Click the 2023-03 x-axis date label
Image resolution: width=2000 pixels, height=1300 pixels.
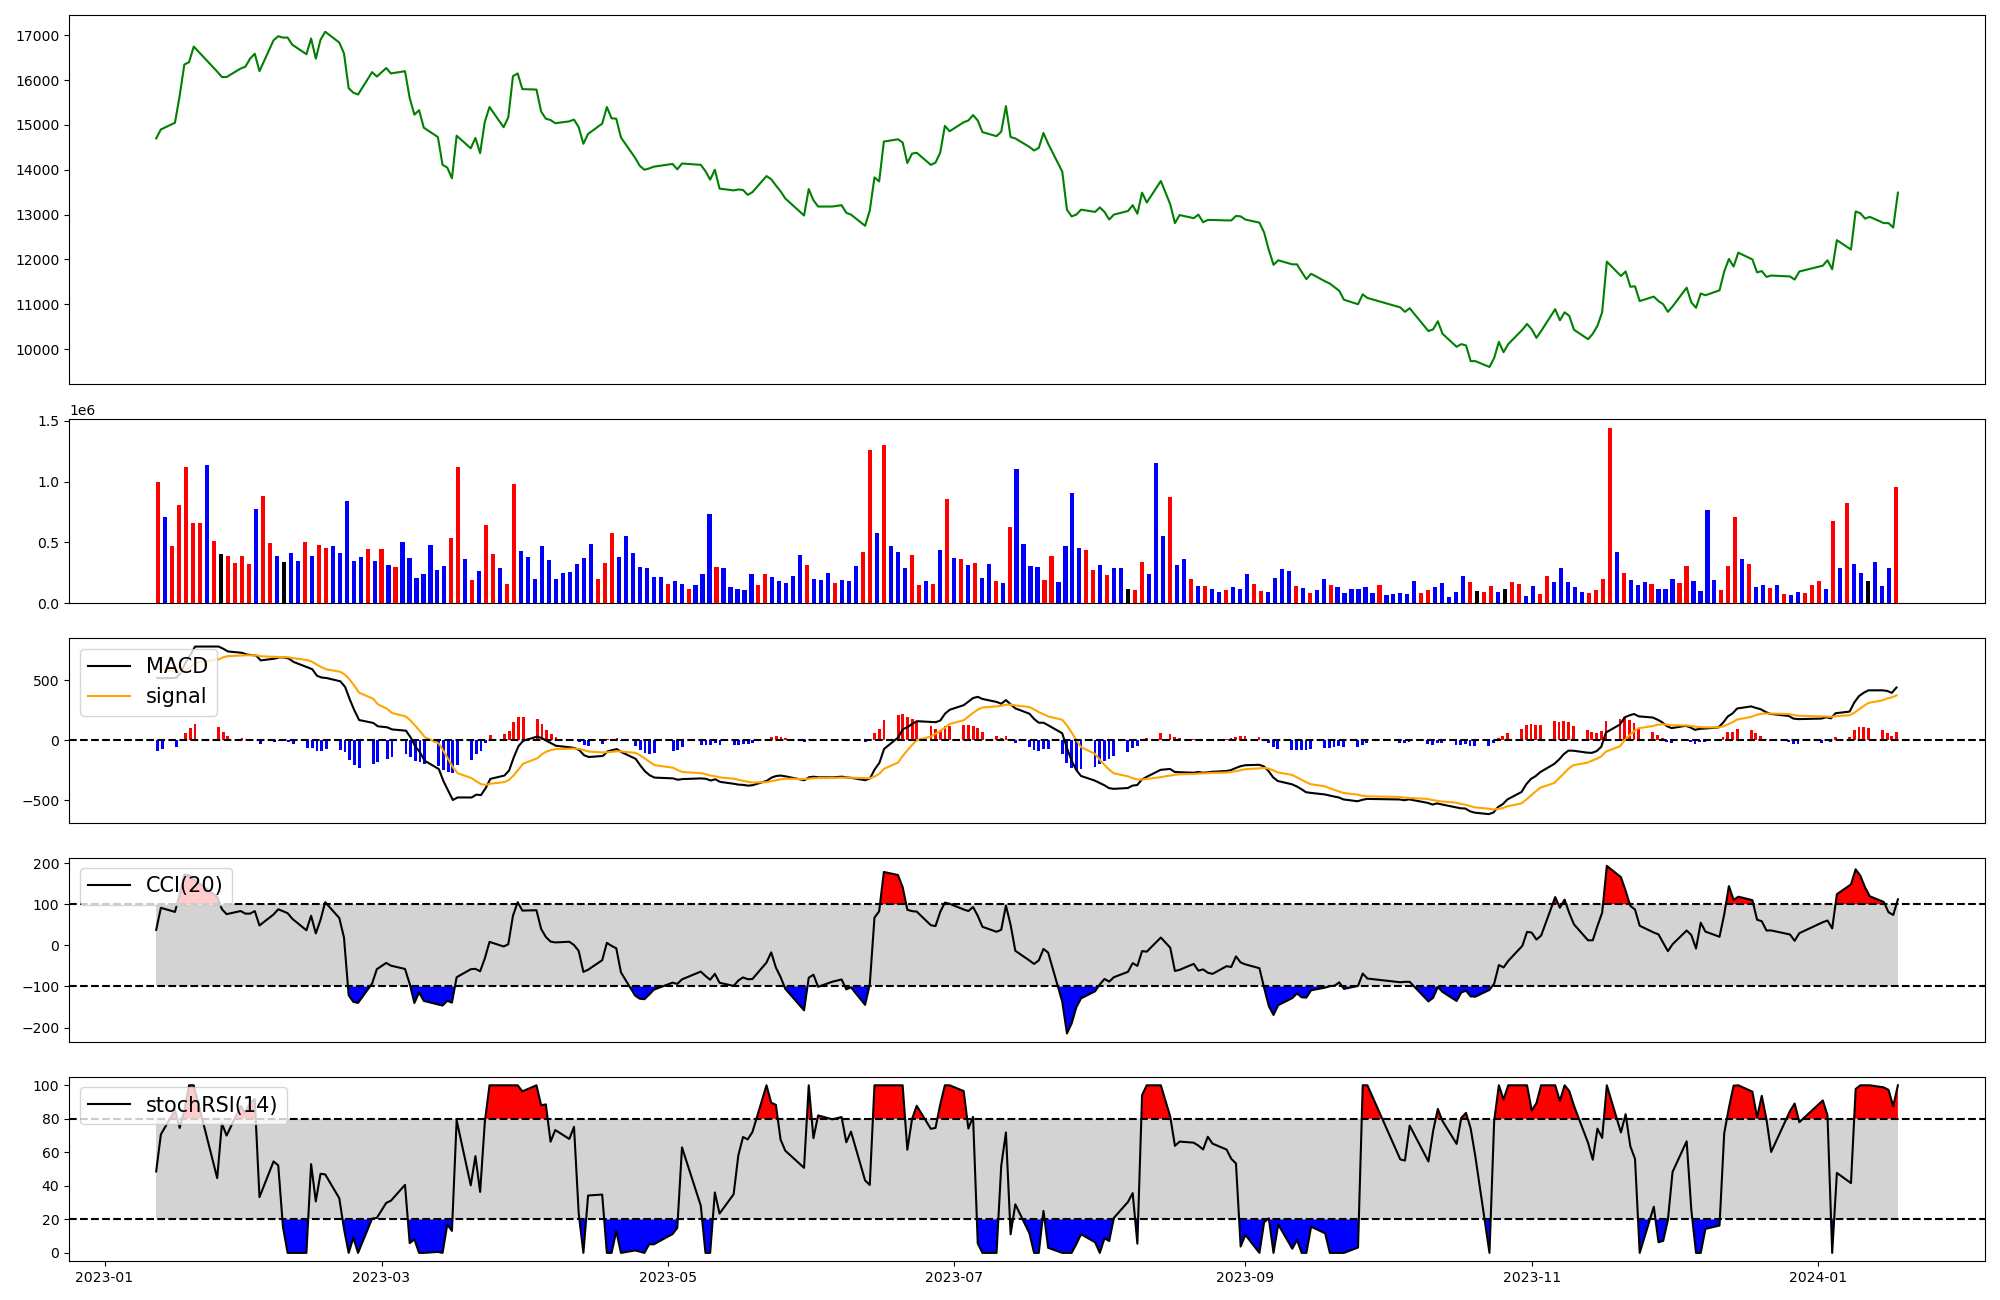[x=382, y=1277]
